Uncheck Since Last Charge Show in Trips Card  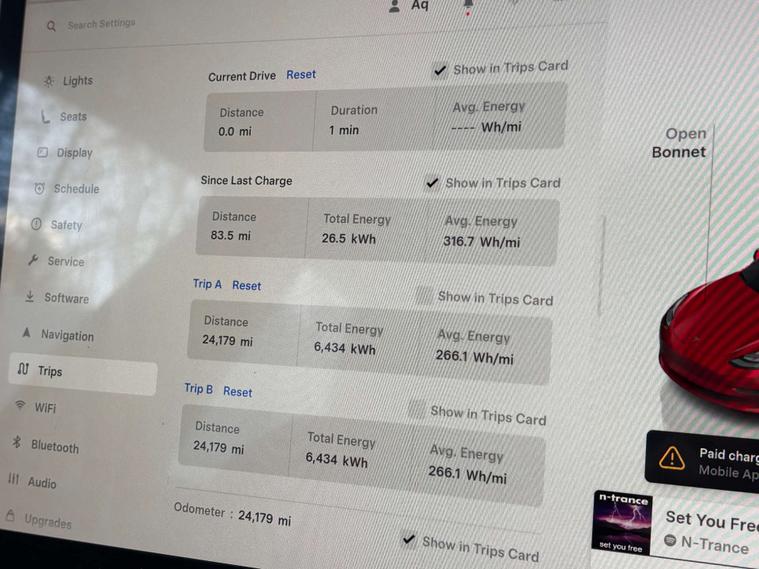432,183
